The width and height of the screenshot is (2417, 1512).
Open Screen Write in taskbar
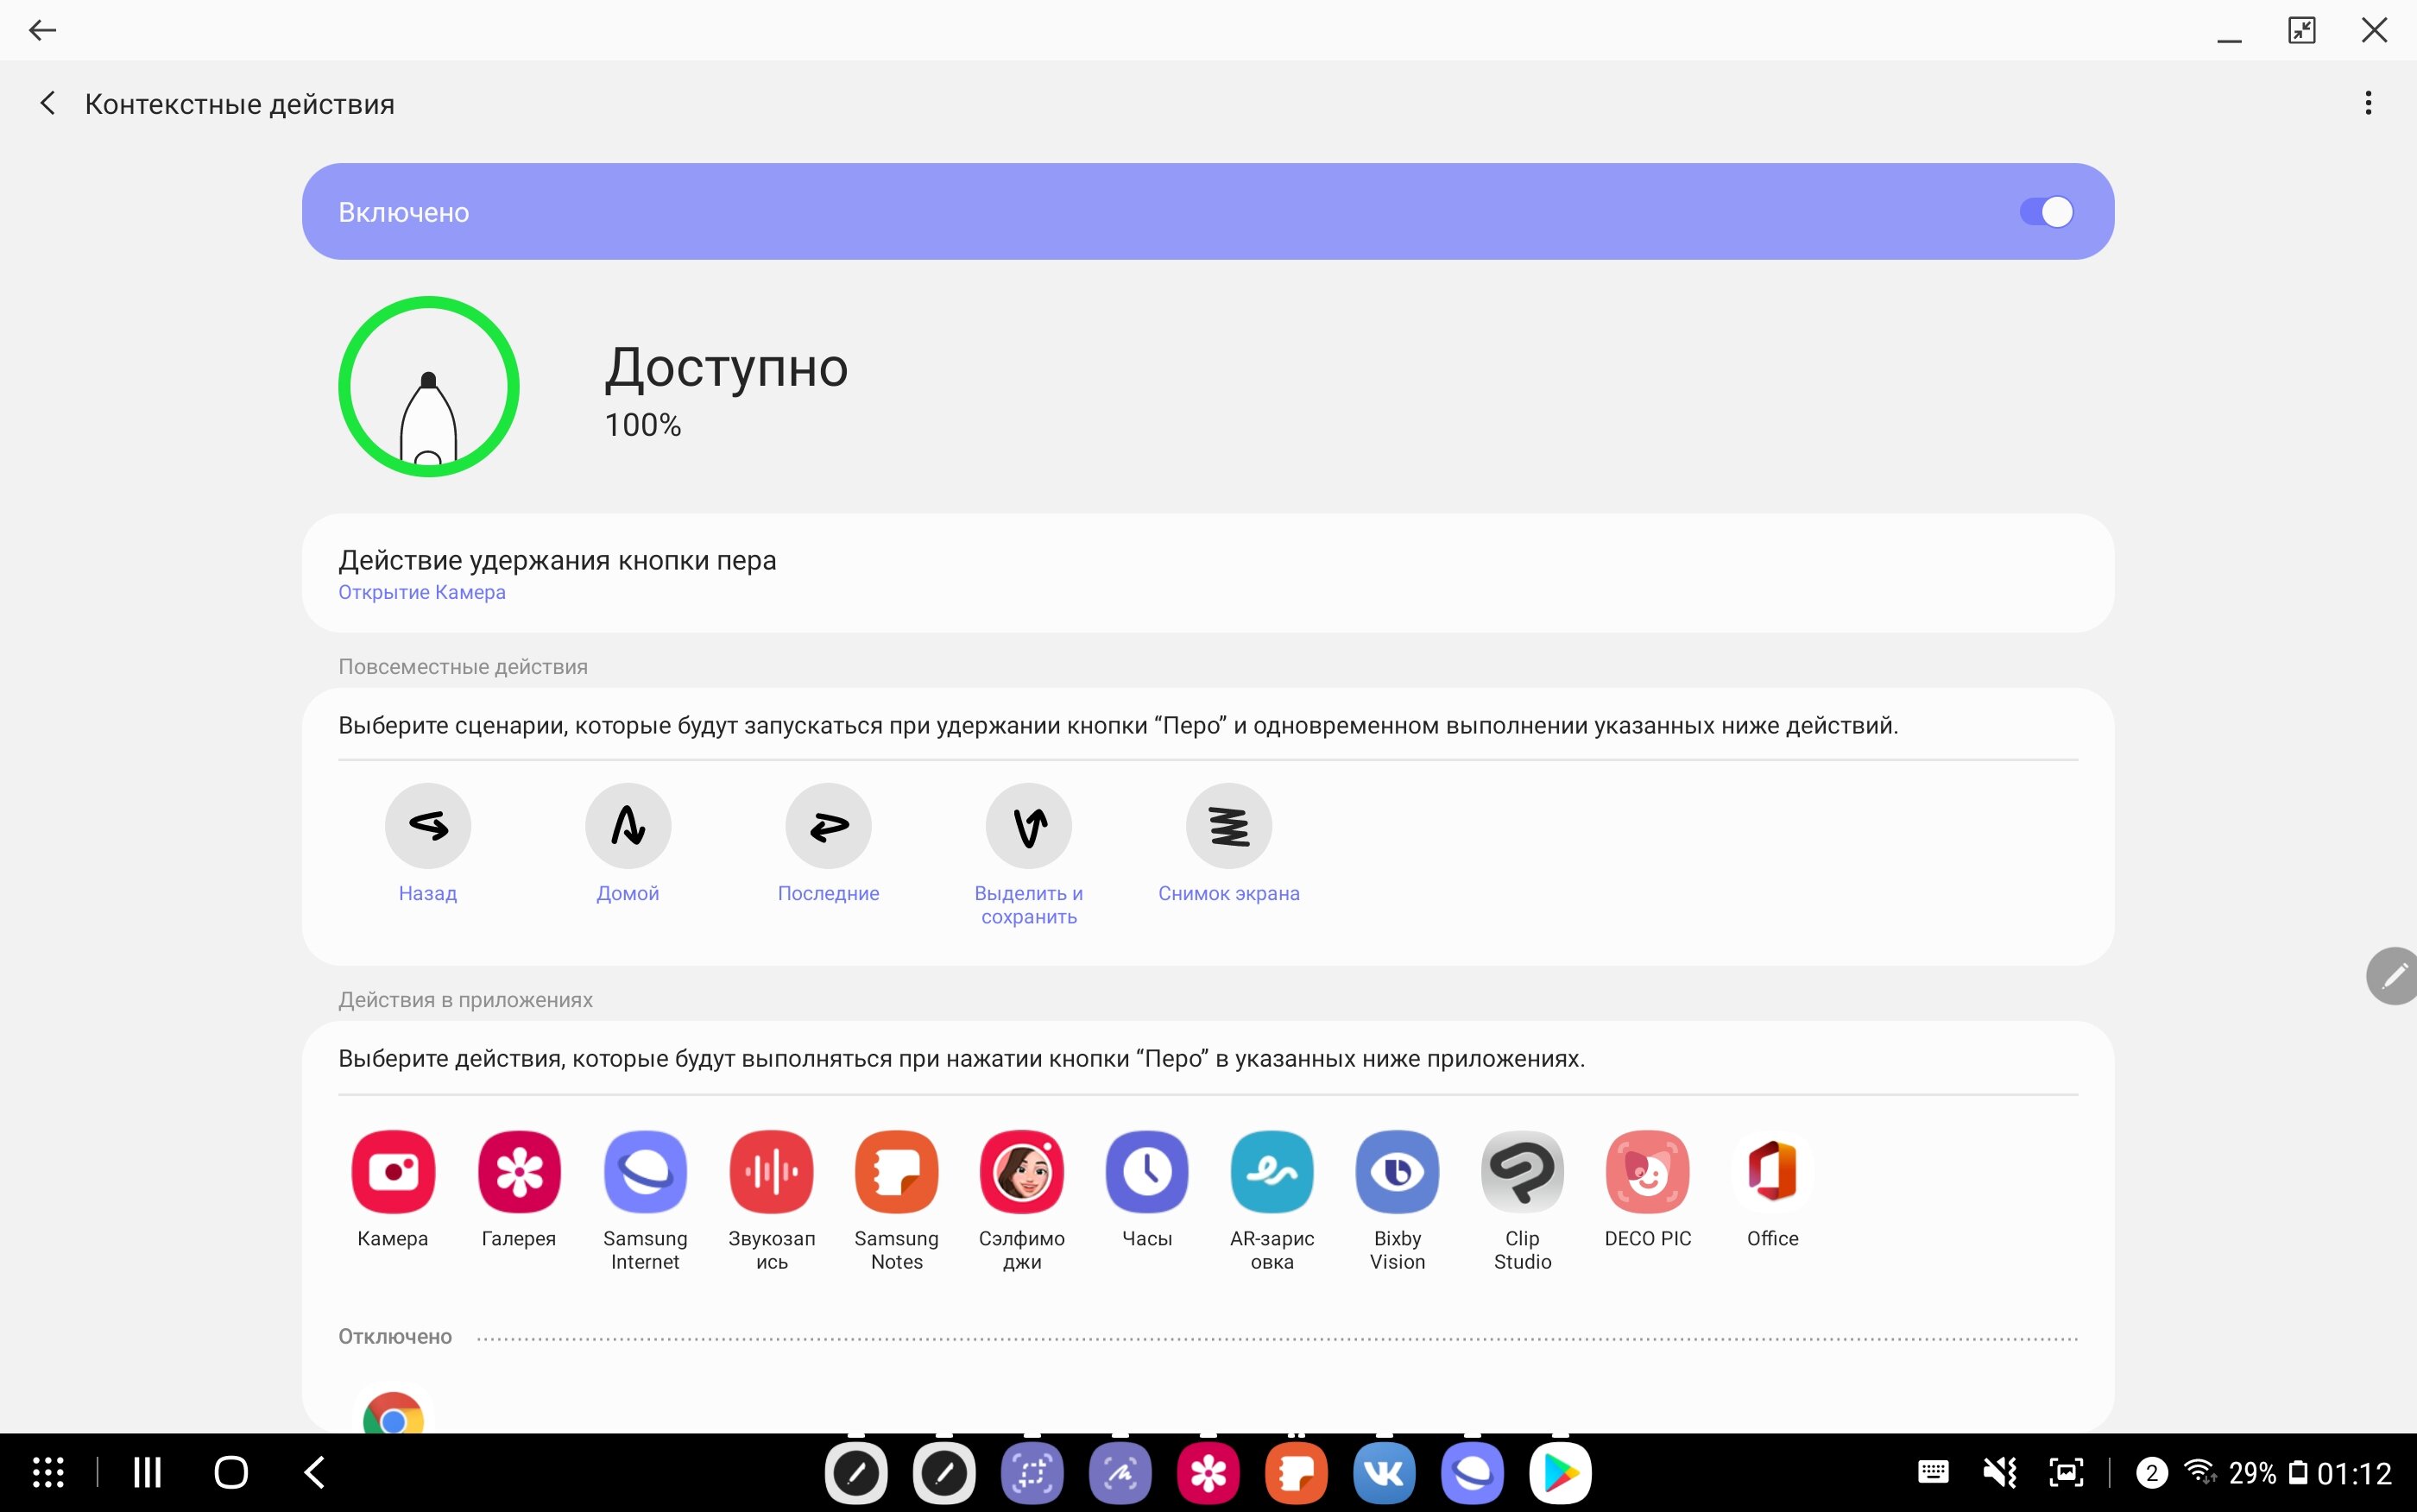[x=1120, y=1472]
